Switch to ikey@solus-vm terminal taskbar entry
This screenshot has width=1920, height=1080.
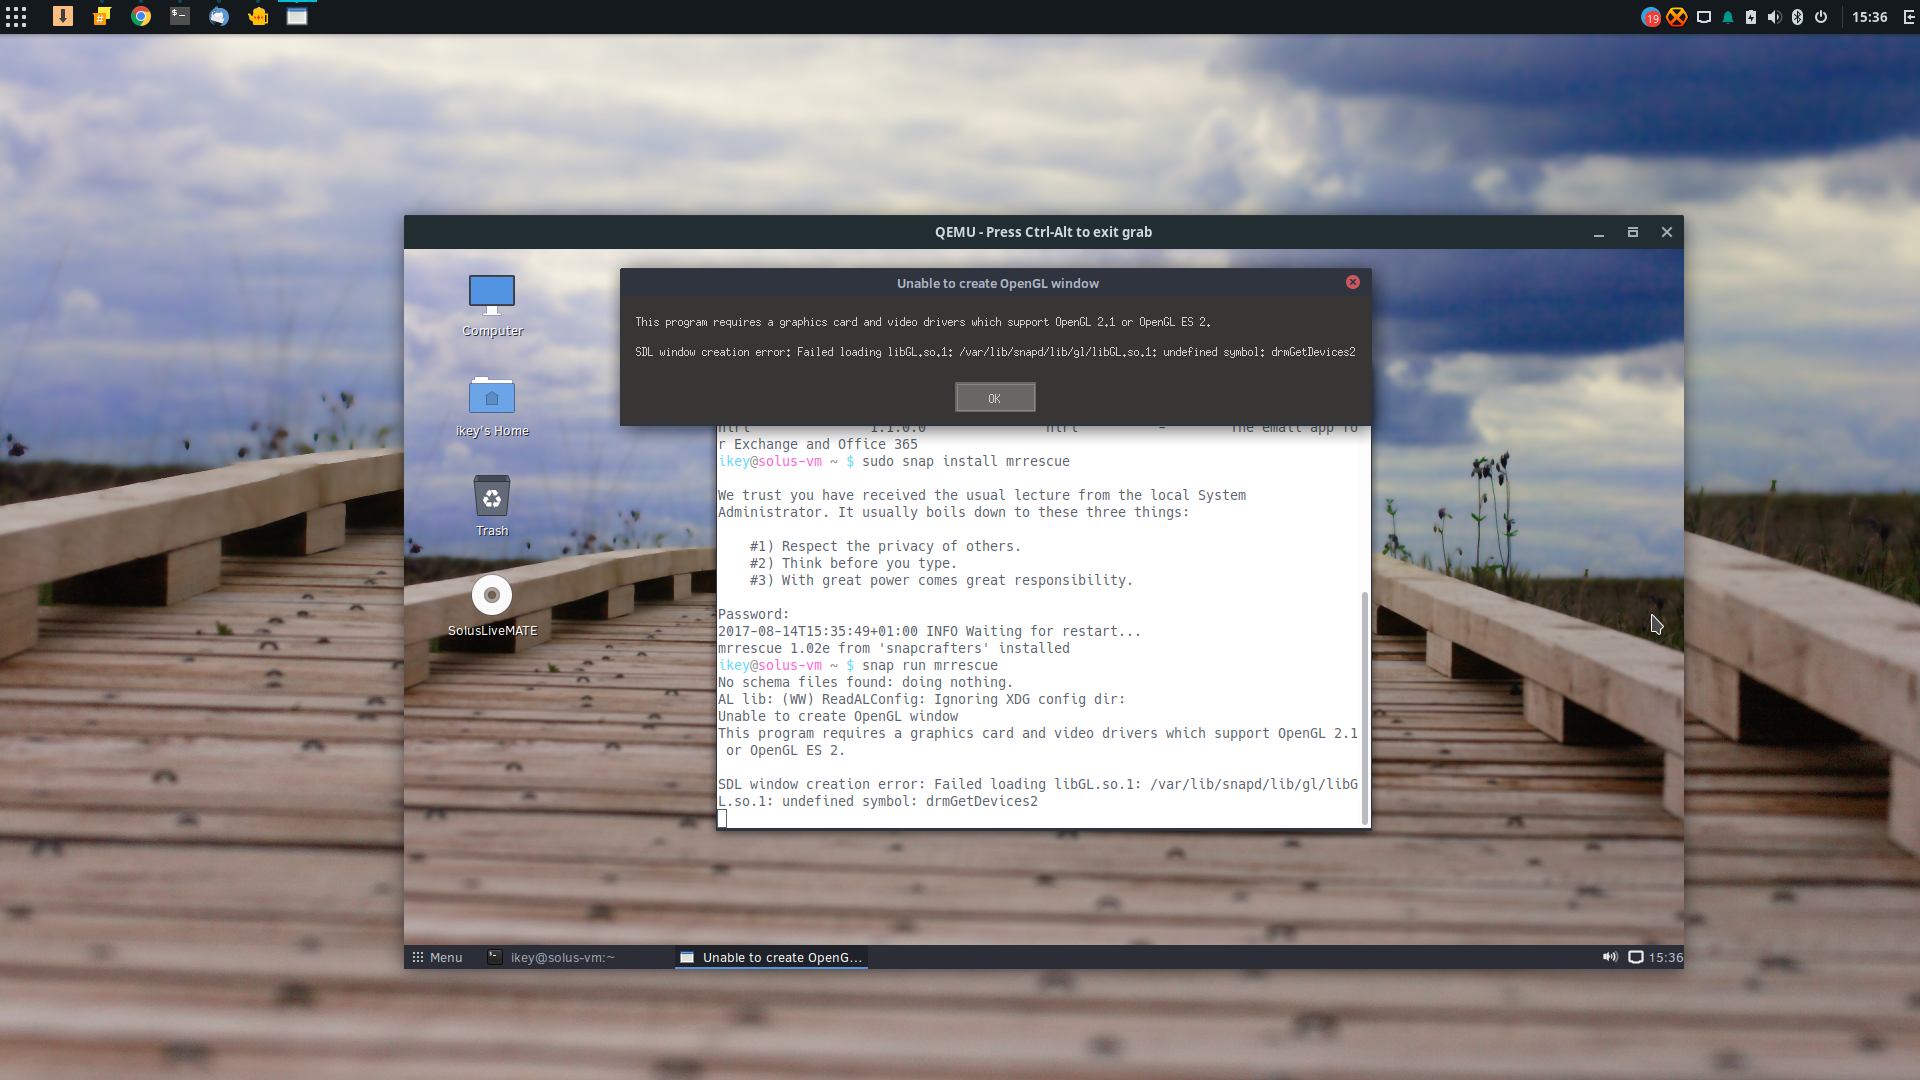pos(552,957)
